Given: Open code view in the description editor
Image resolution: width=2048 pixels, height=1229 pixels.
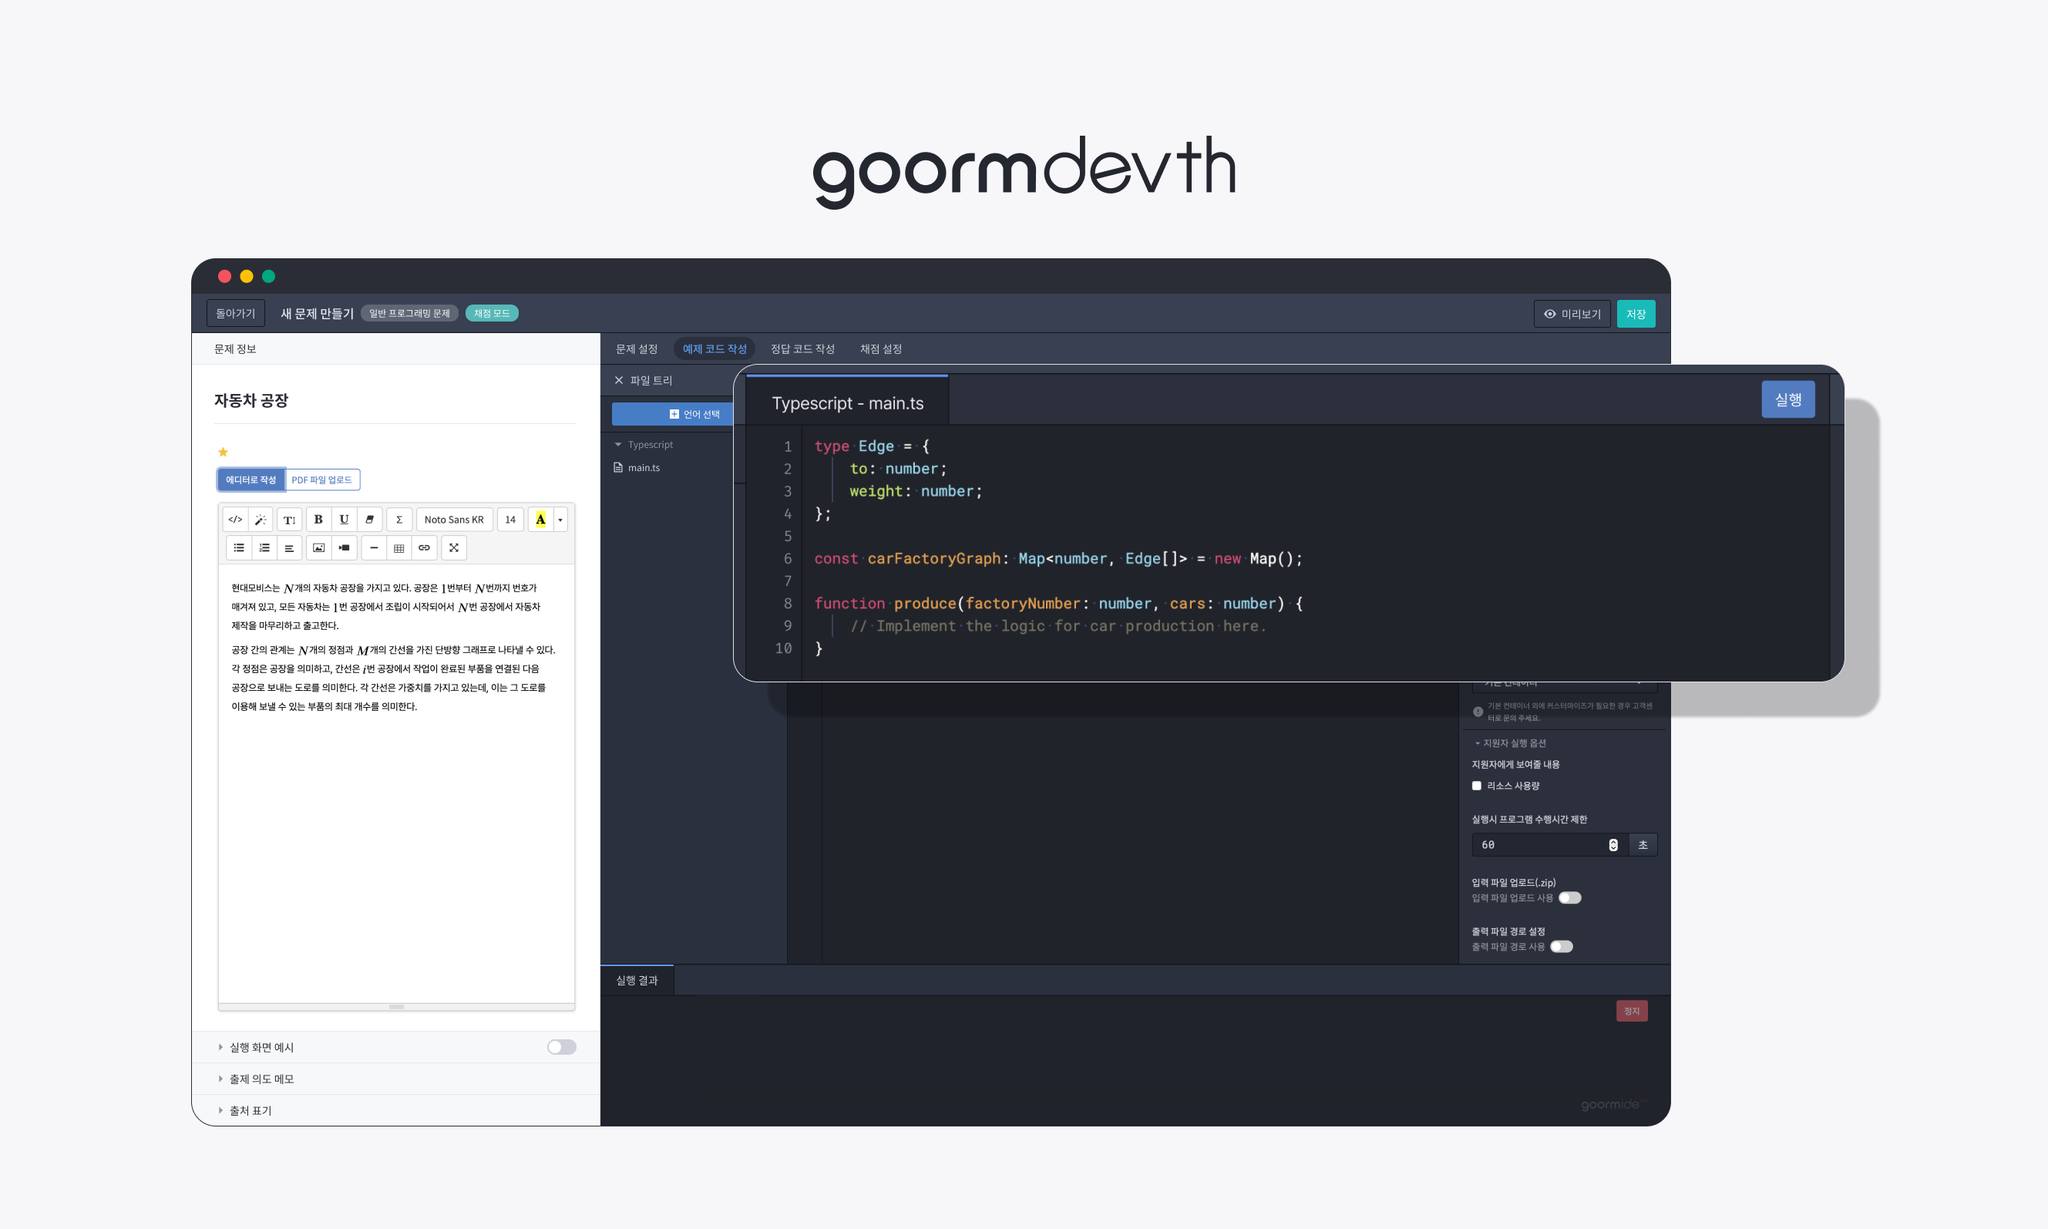Looking at the screenshot, I should pos(235,520).
